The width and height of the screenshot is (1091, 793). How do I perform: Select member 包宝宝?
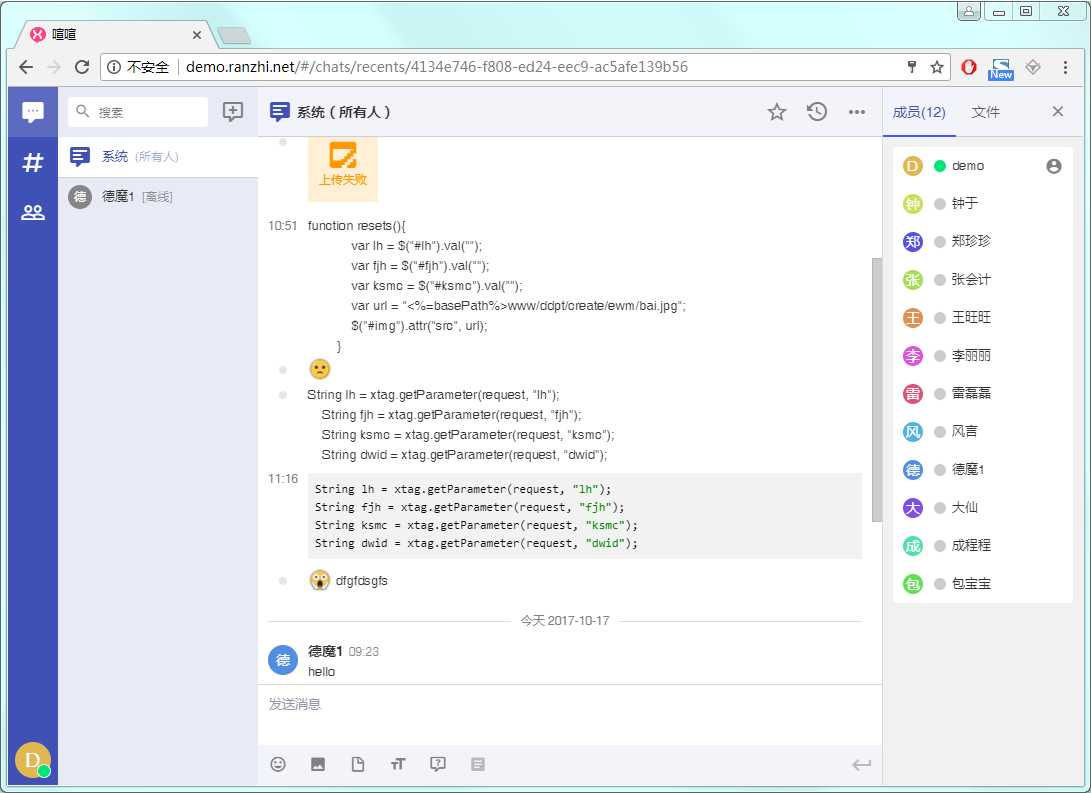[x=982, y=584]
